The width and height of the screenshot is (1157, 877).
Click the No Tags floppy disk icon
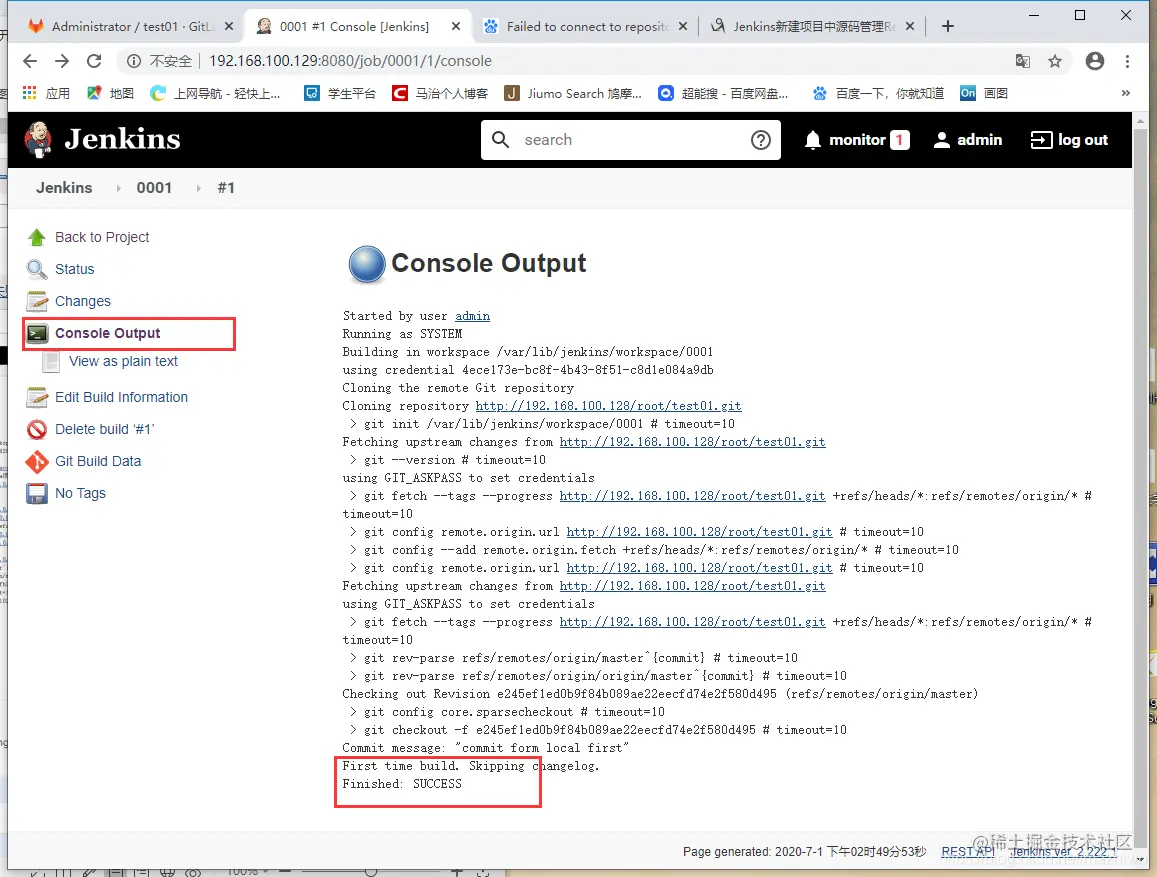(x=37, y=493)
